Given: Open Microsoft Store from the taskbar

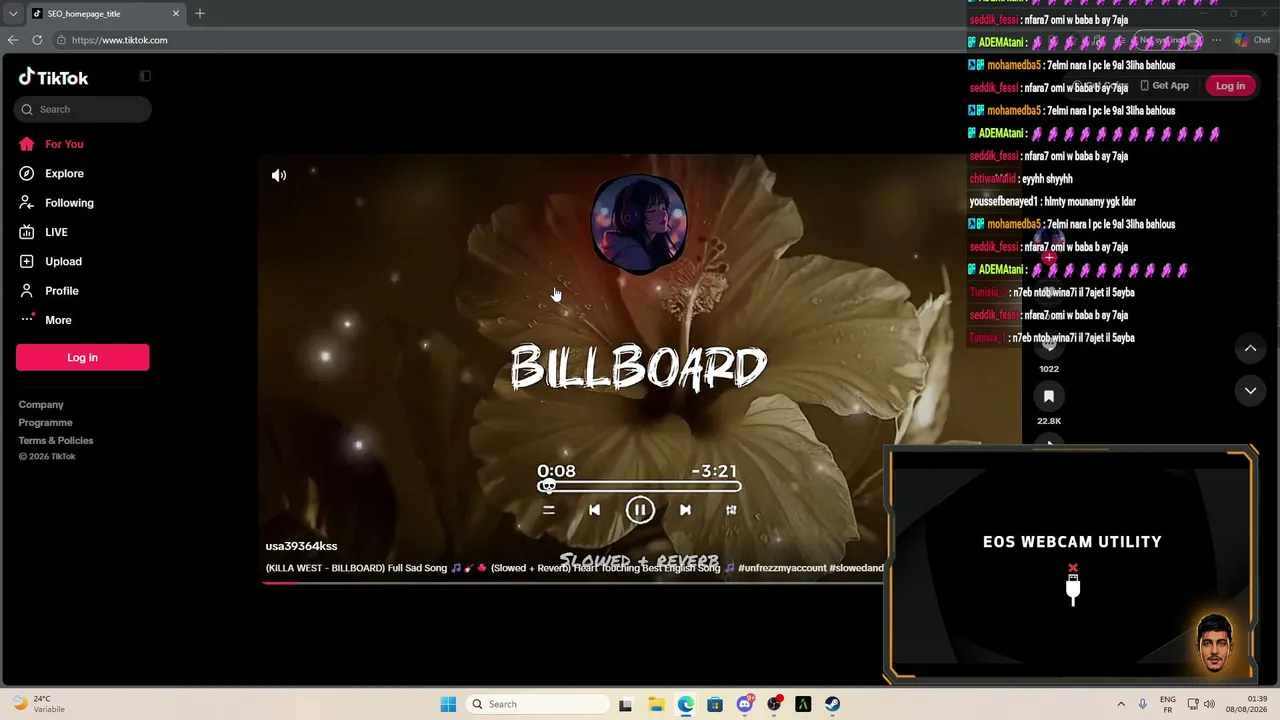Looking at the screenshot, I should (715, 704).
